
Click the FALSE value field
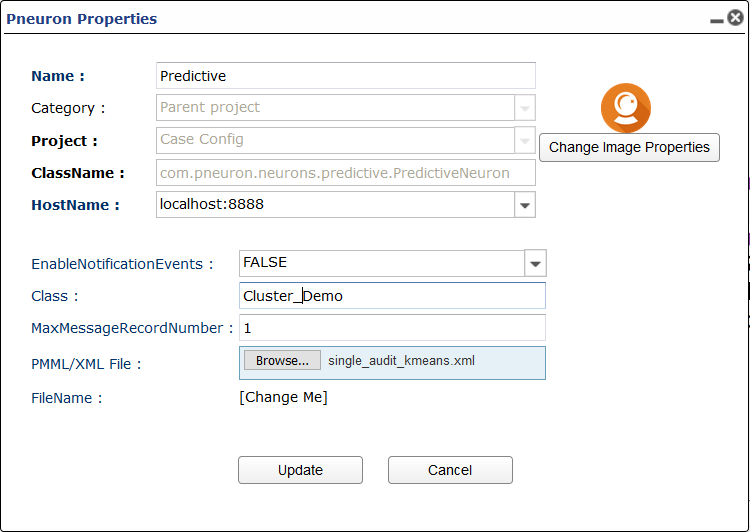coord(382,263)
